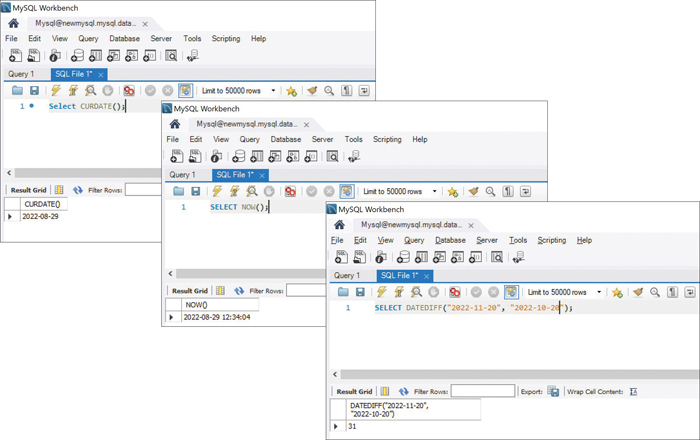Create new table icon in DATEDIFF window

point(421,257)
